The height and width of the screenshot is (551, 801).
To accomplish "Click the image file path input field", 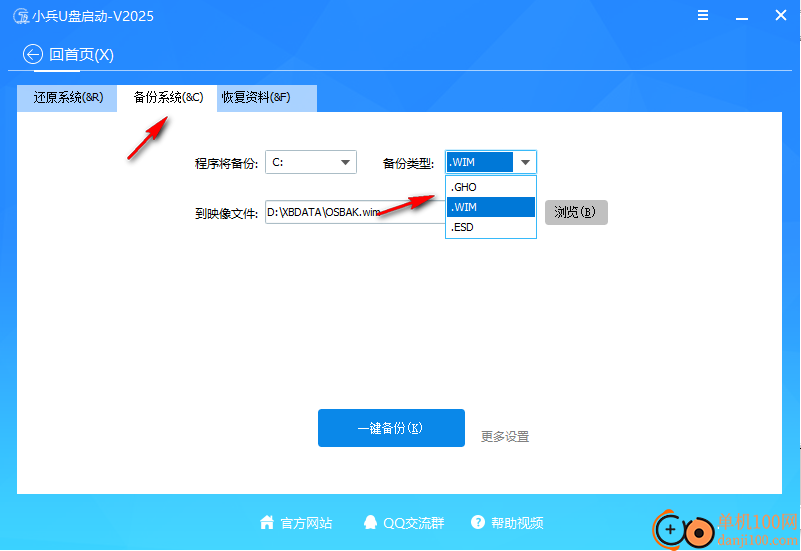I will tap(355, 212).
